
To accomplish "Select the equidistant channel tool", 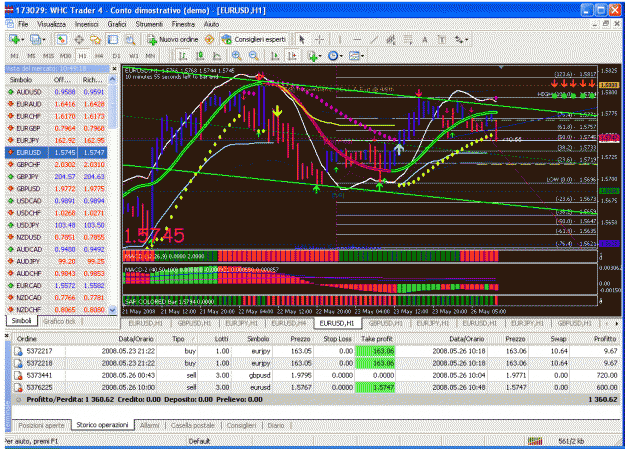I will coord(391,39).
